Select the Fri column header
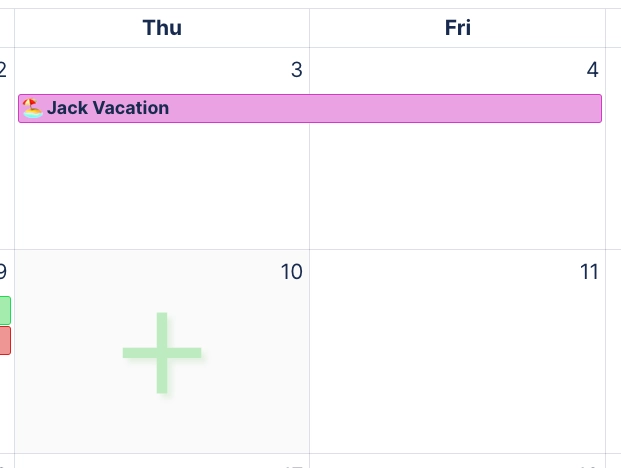Viewport: 621px width, 468px height. 457,28
